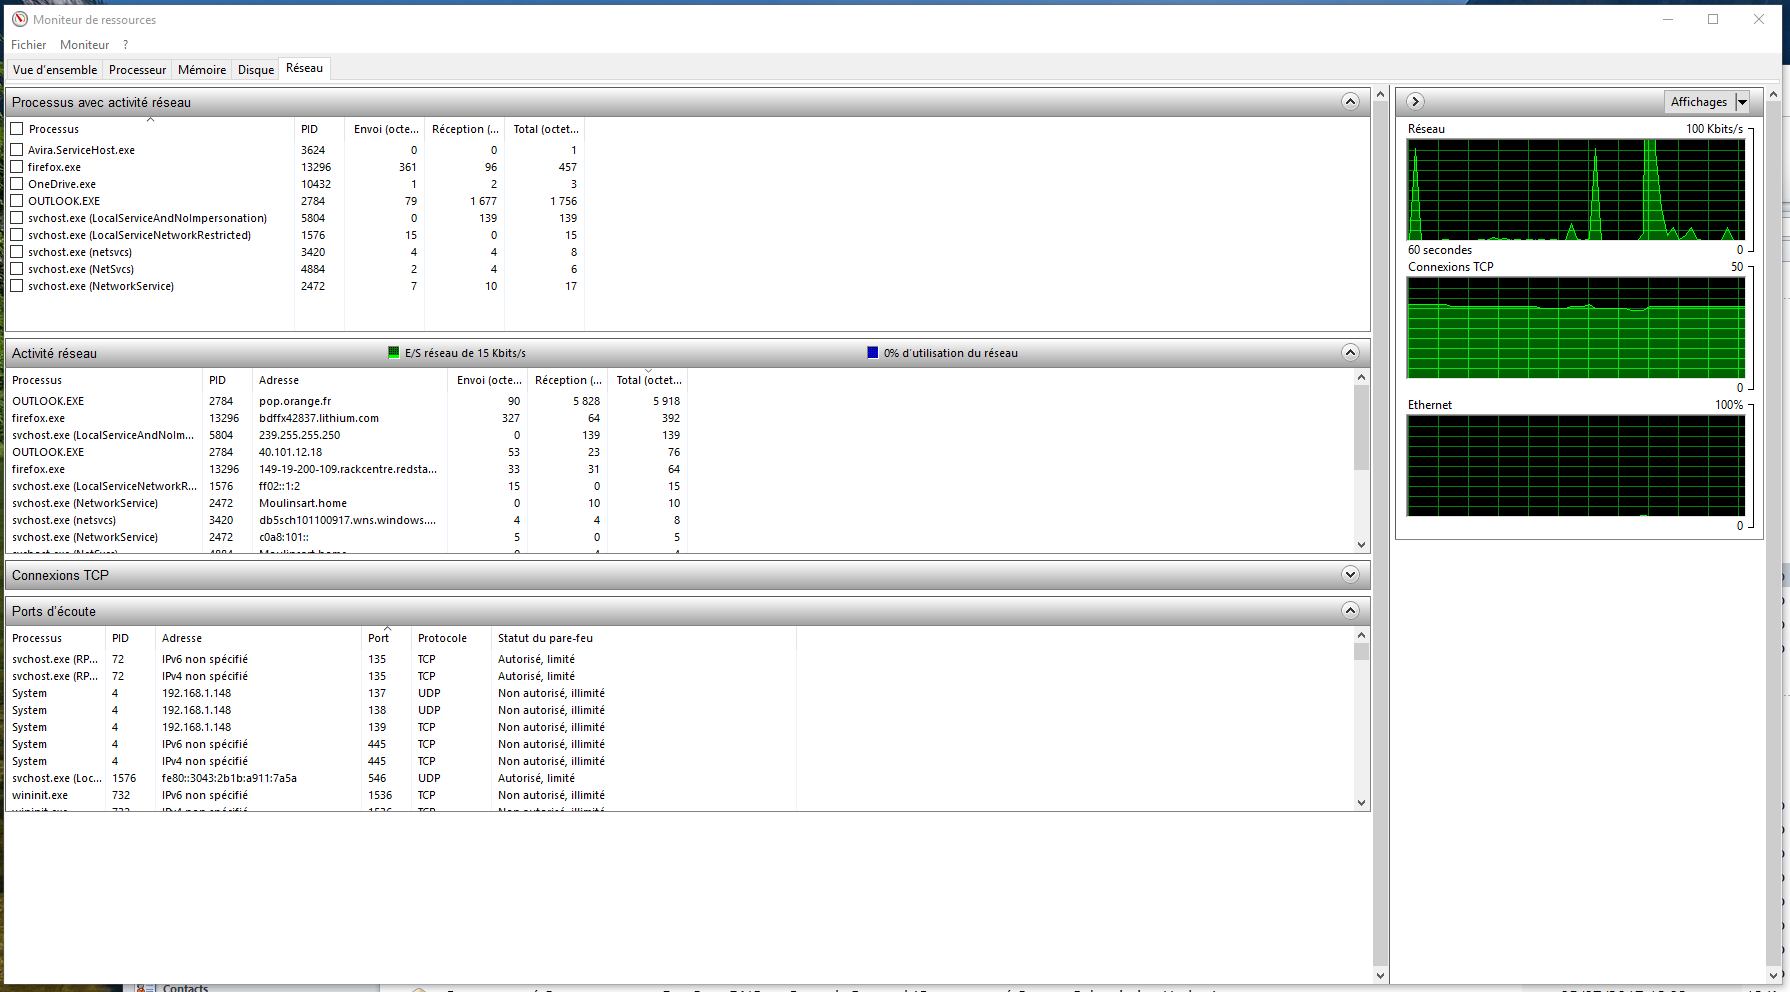Open the Fichier menu
This screenshot has height=992, width=1790.
[28, 45]
